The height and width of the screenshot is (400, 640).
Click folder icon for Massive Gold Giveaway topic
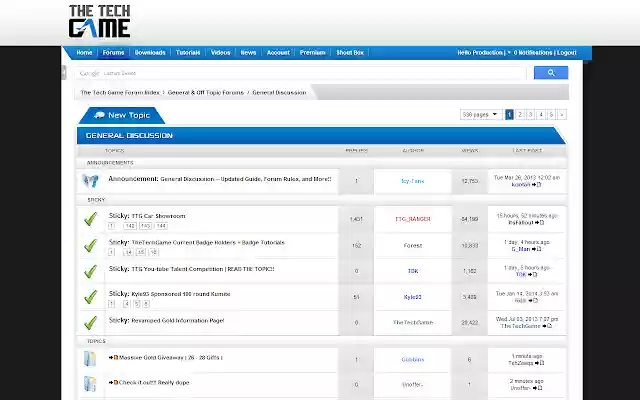coord(90,359)
